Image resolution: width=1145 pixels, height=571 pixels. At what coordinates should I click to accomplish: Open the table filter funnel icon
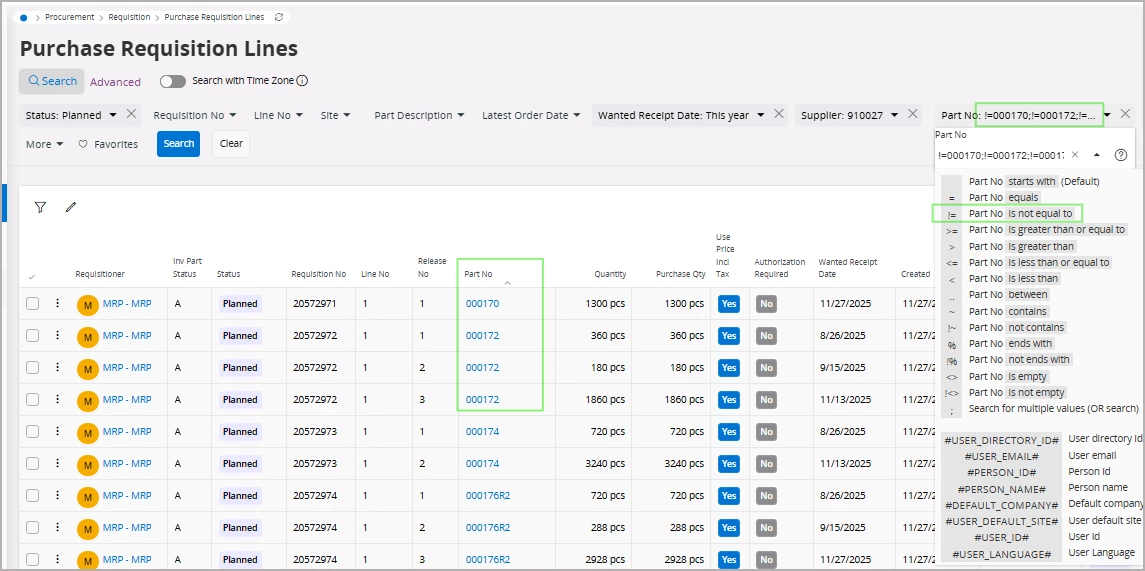coord(40,207)
